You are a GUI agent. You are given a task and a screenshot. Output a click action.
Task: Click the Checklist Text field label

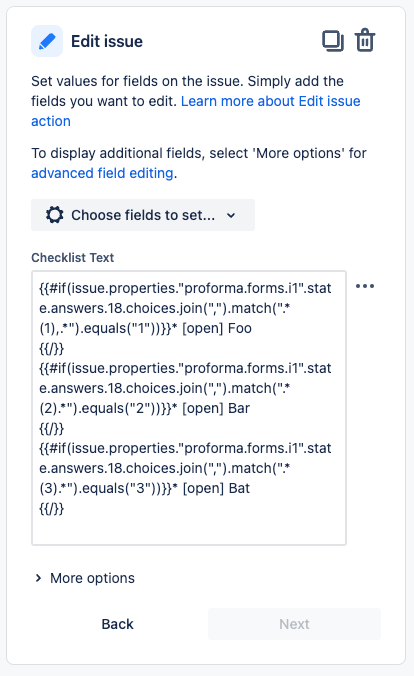72,257
